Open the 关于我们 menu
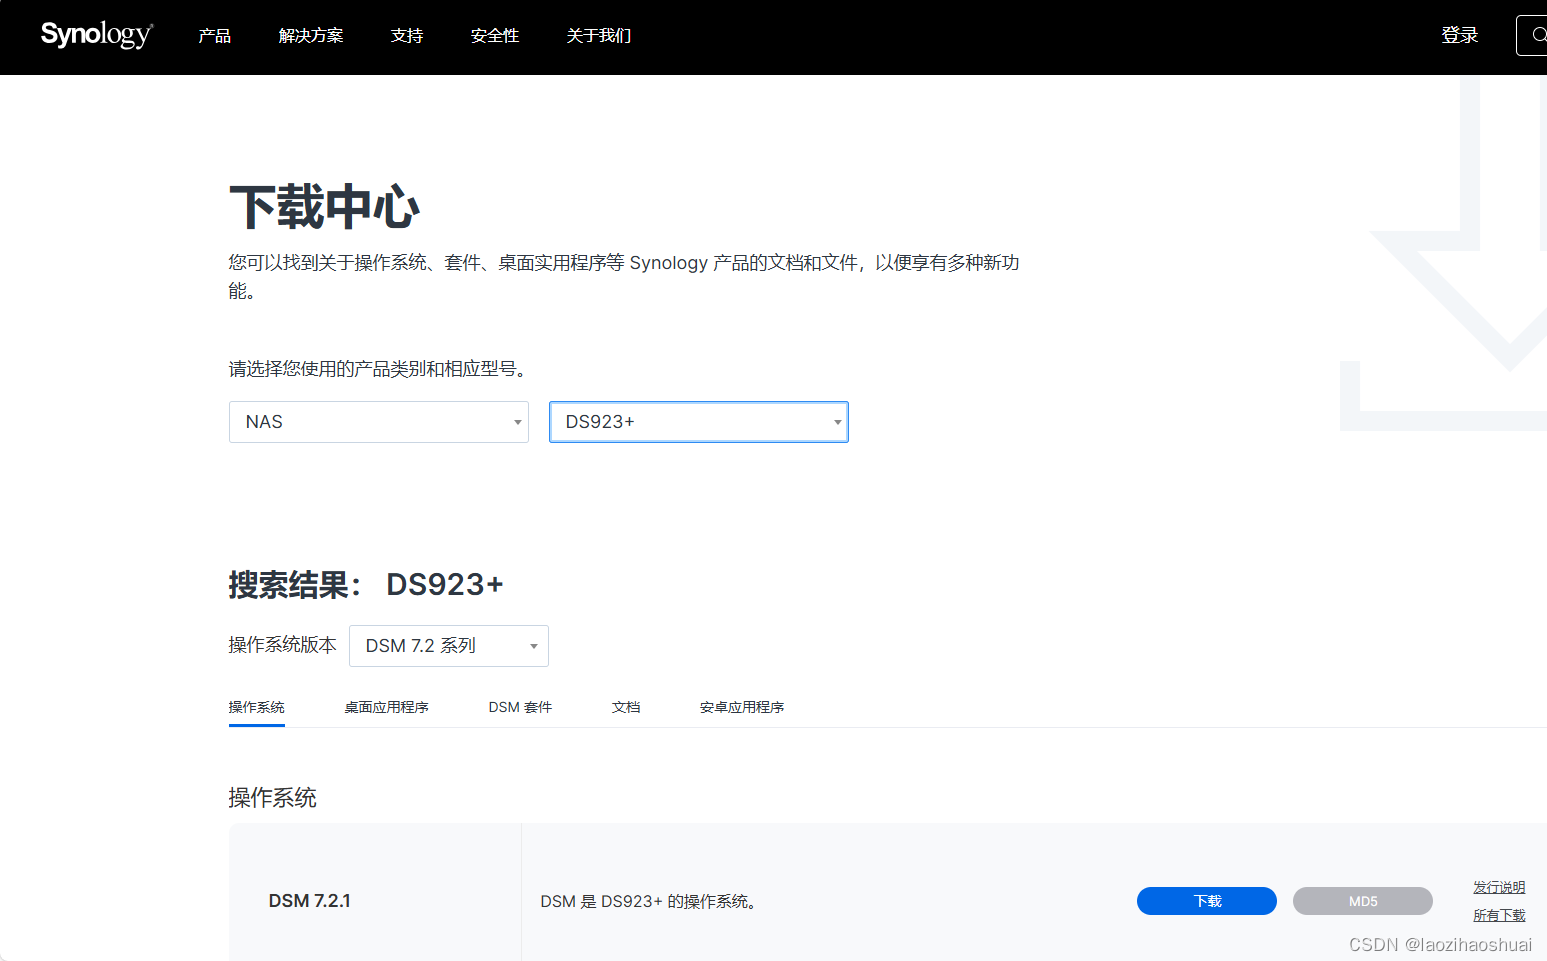 click(x=598, y=36)
